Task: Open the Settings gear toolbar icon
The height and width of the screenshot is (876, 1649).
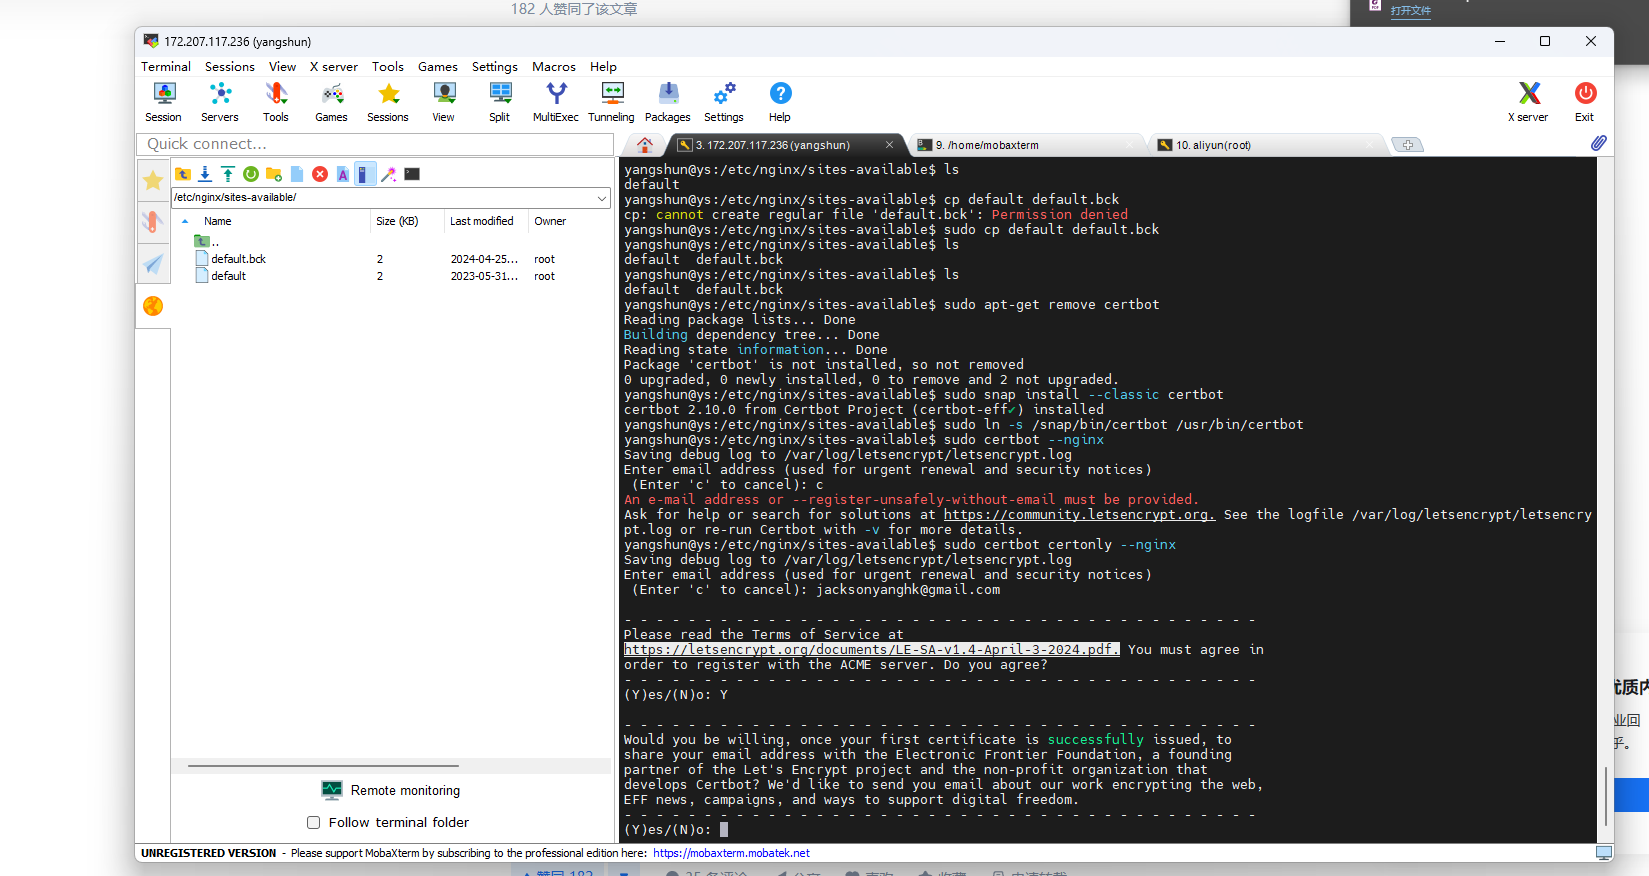Action: (724, 102)
